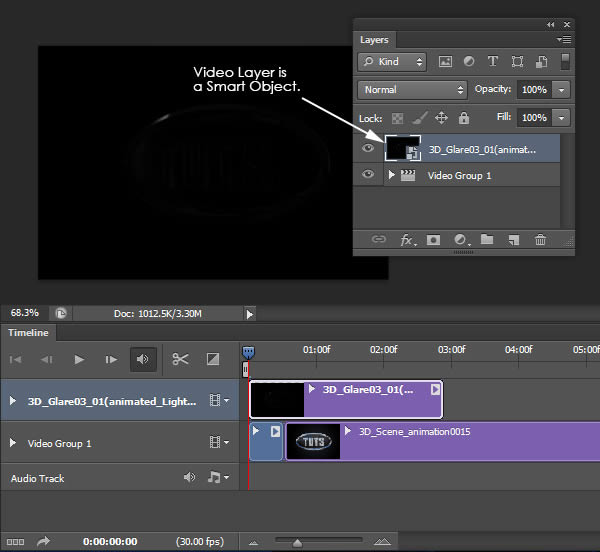Click the lock all padlock icon
Screen dimensions: 600x552
pyautogui.click(x=464, y=118)
